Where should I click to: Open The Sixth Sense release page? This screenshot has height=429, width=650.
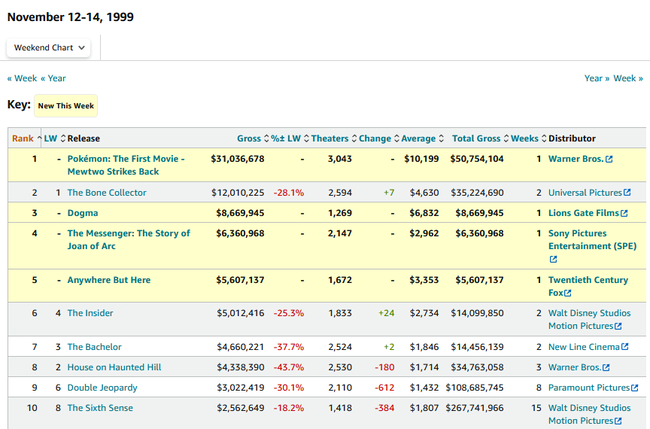coord(100,408)
